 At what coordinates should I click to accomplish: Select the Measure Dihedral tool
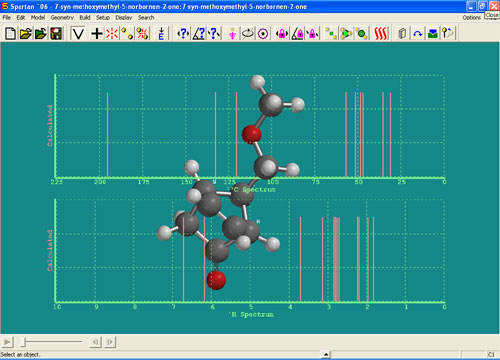coord(214,34)
